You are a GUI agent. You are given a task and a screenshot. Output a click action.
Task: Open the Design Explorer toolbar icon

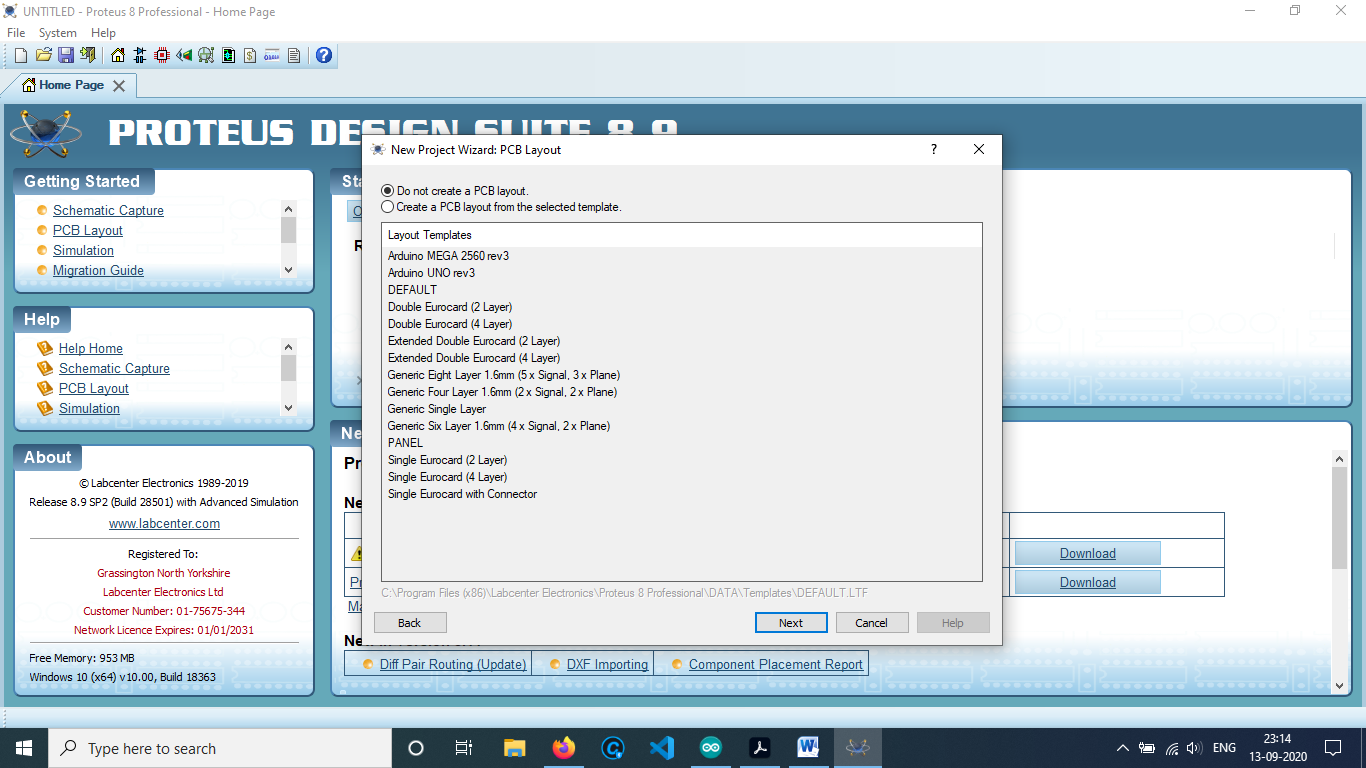pyautogui.click(x=228, y=55)
